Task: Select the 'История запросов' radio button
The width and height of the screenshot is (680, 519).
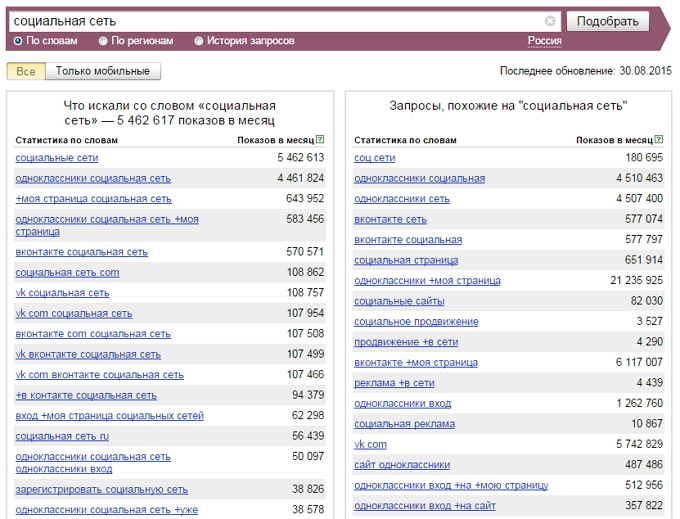Action: click(x=199, y=41)
